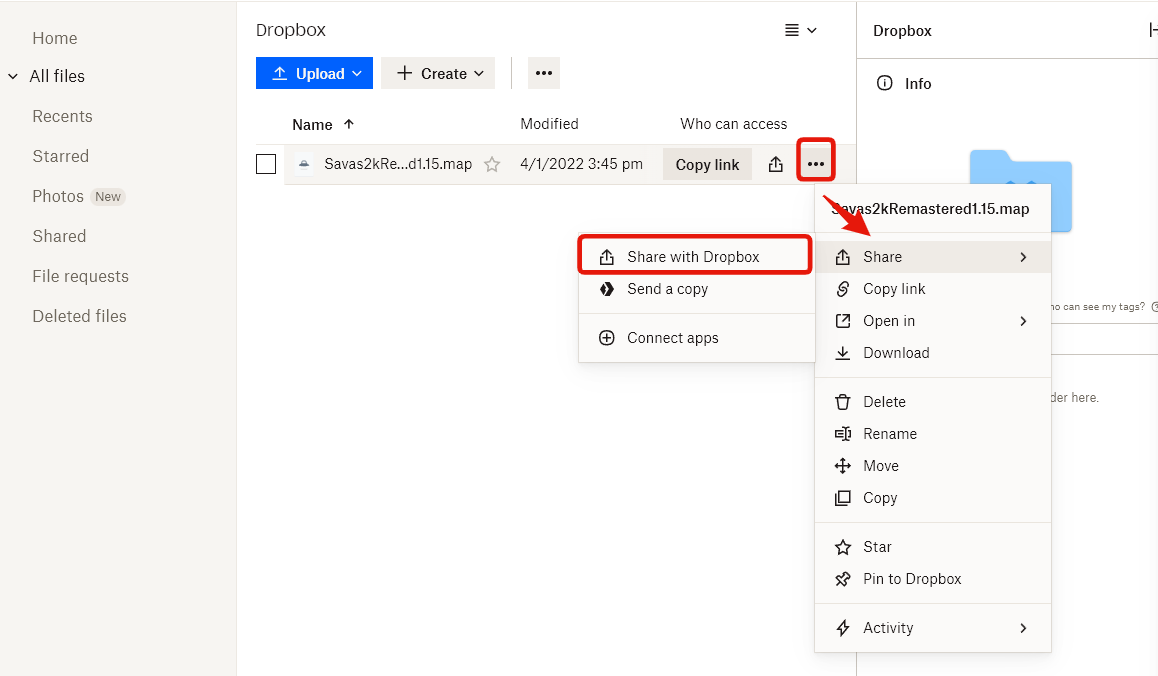
Task: Click the Copy duplicate icon
Action: pyautogui.click(x=843, y=498)
